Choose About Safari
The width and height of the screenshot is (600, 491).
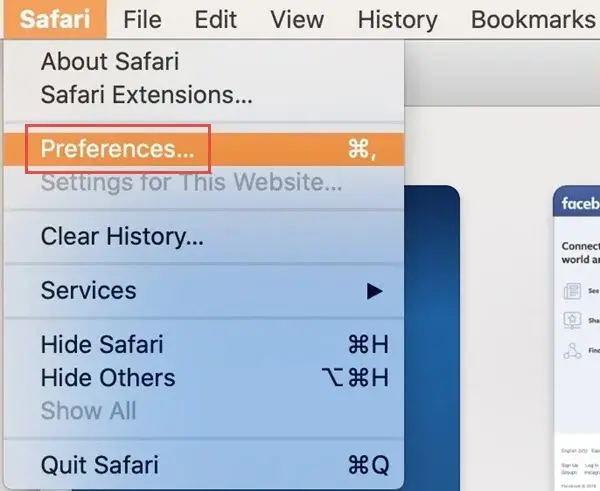pyautogui.click(x=204, y=61)
